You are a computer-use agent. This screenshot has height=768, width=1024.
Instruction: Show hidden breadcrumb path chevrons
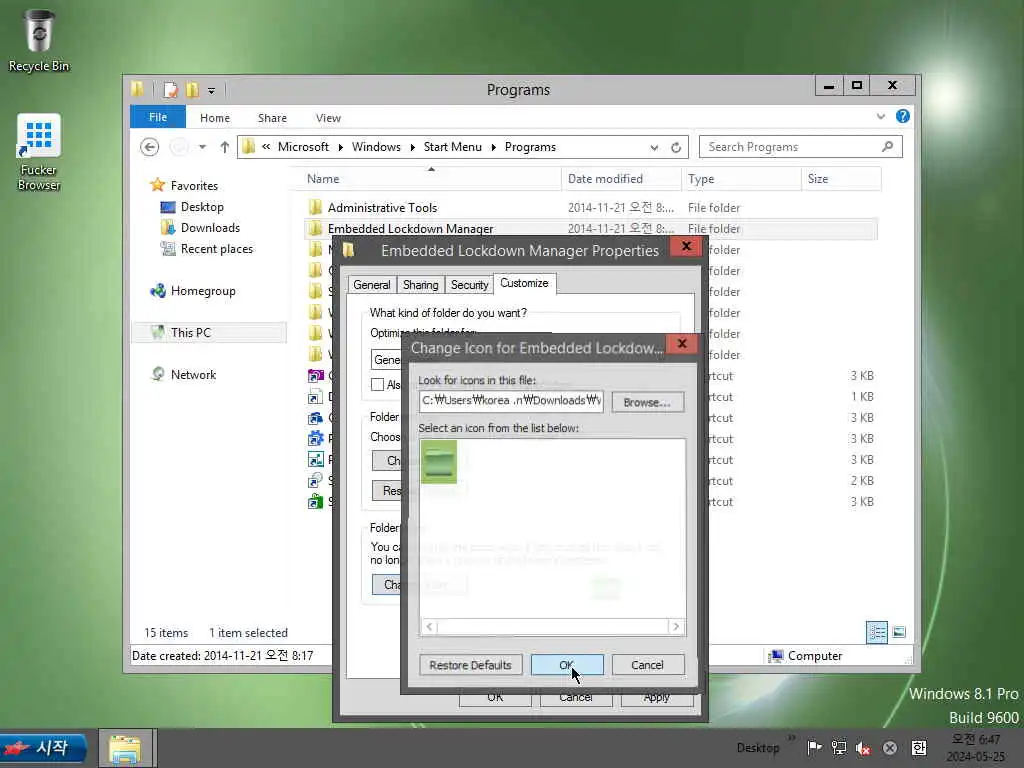point(266,147)
